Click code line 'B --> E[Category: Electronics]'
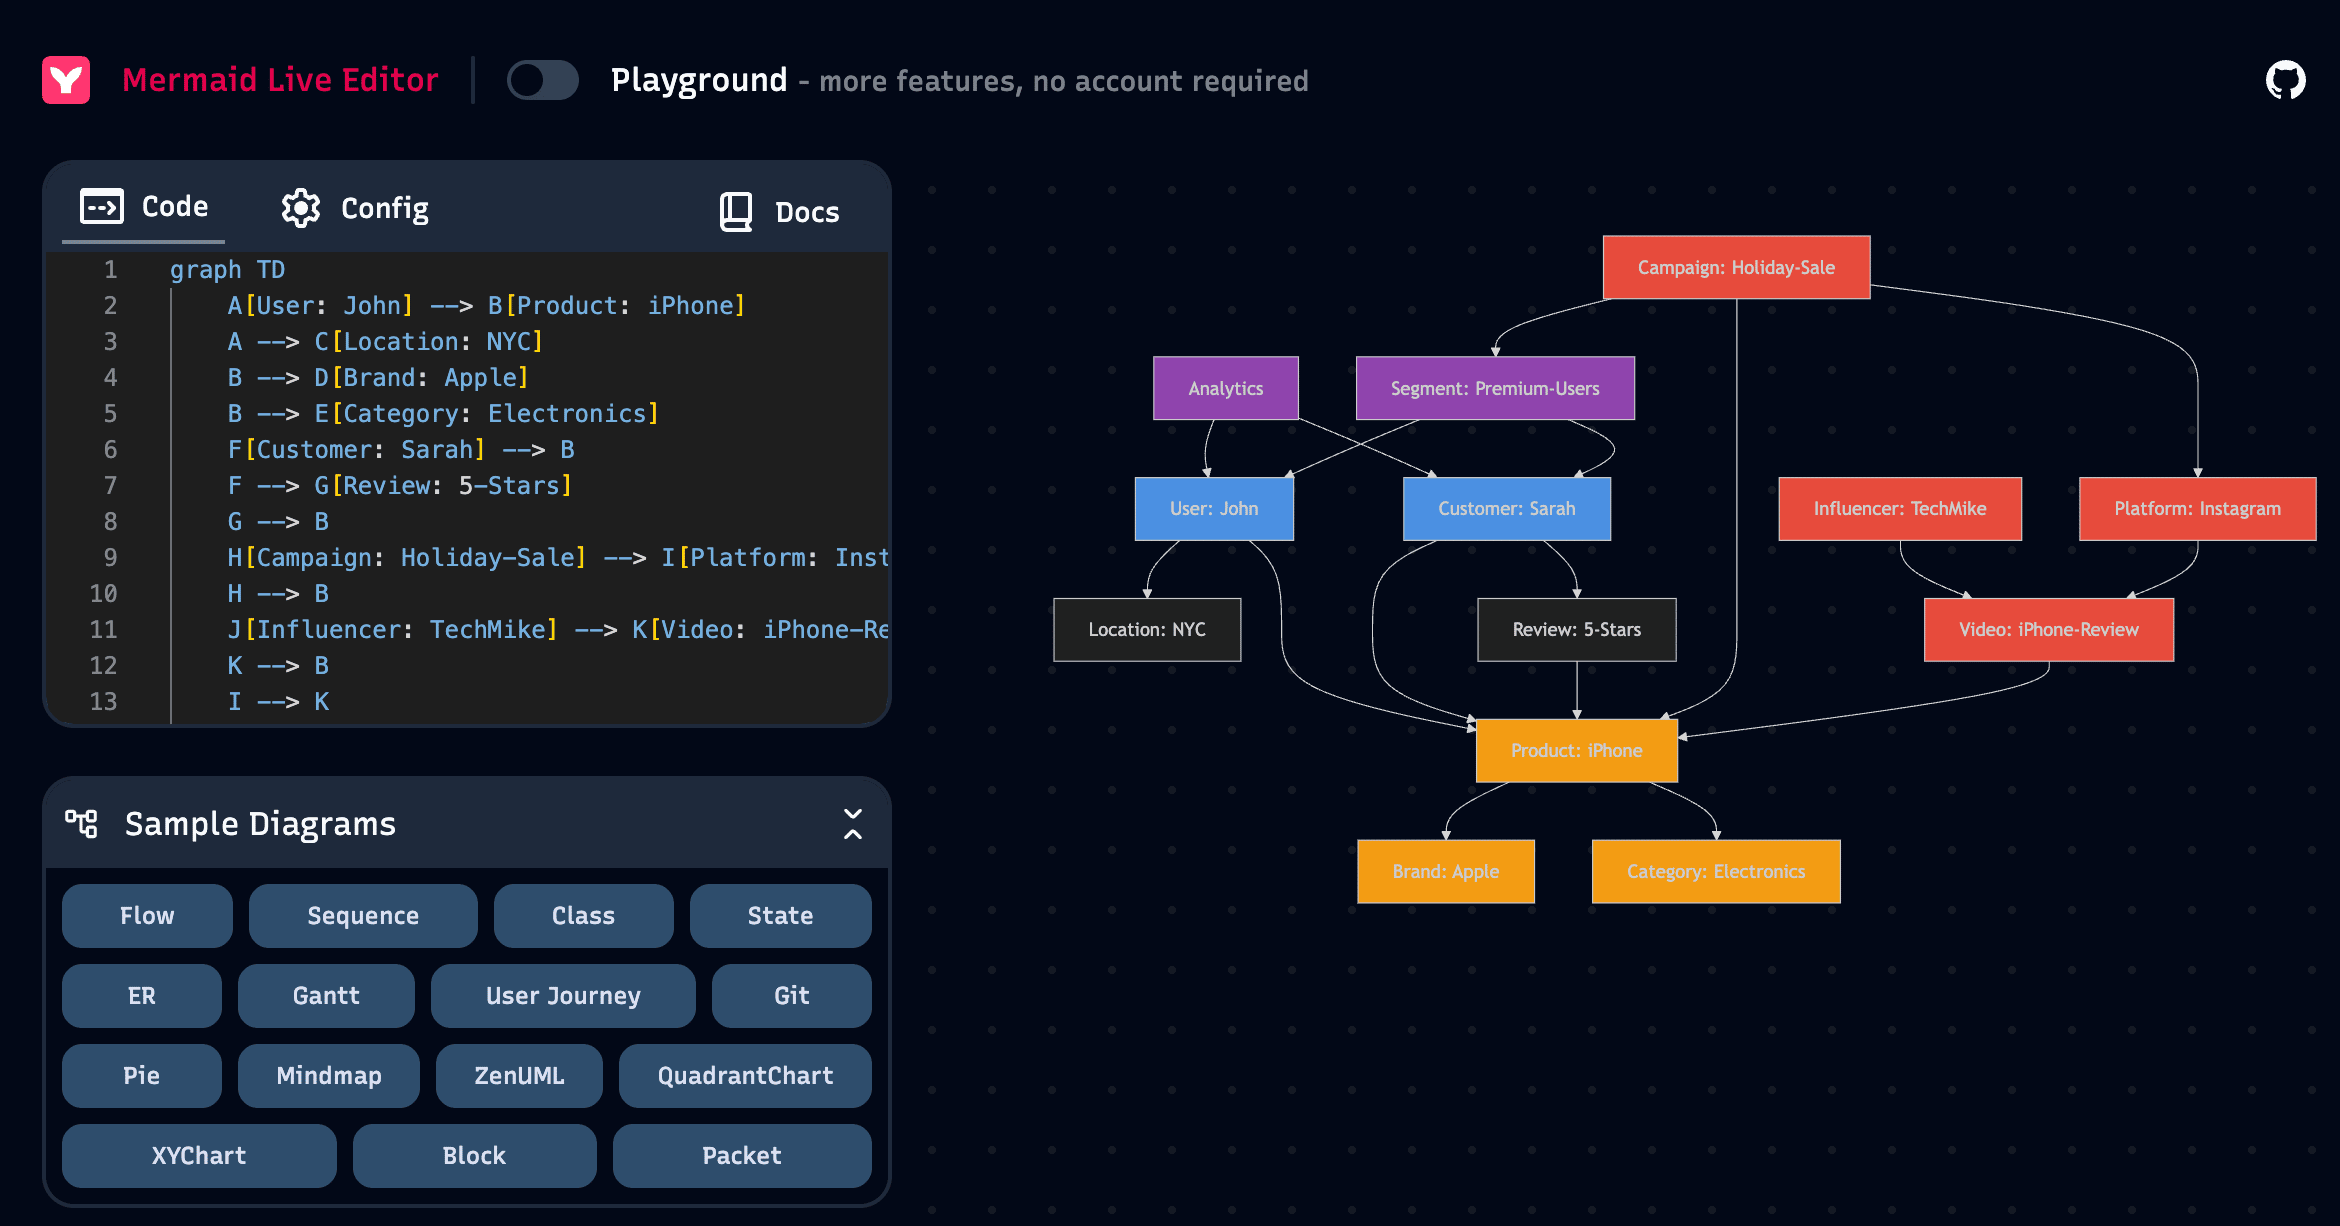2340x1226 pixels. pyautogui.click(x=443, y=414)
